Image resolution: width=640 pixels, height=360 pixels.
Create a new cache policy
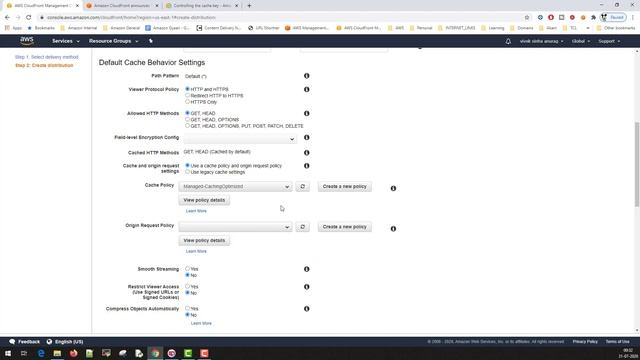click(x=344, y=187)
